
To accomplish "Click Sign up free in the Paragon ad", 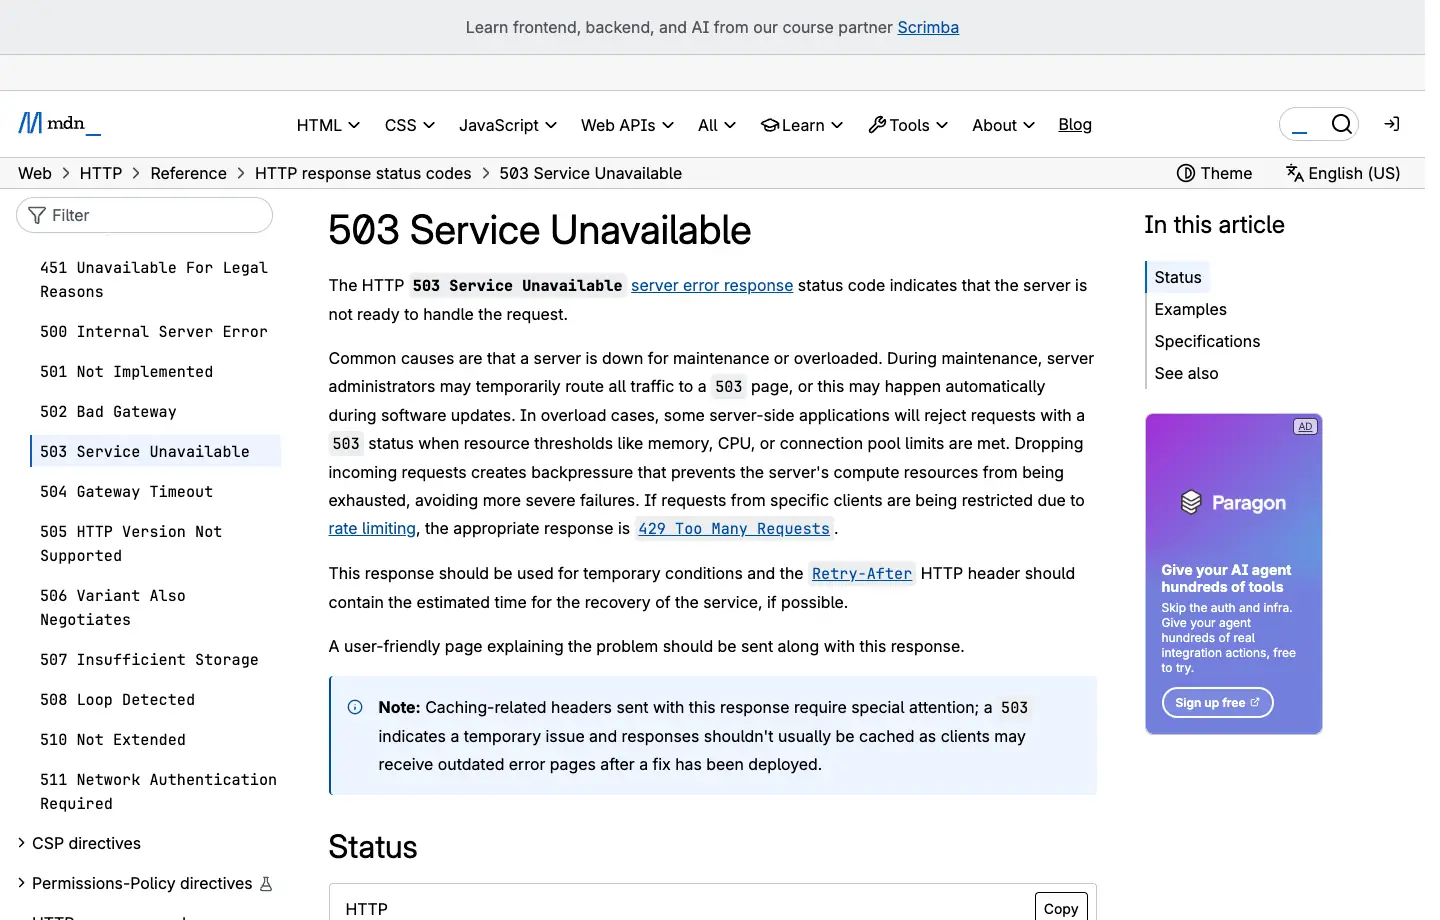I will coord(1217,702).
